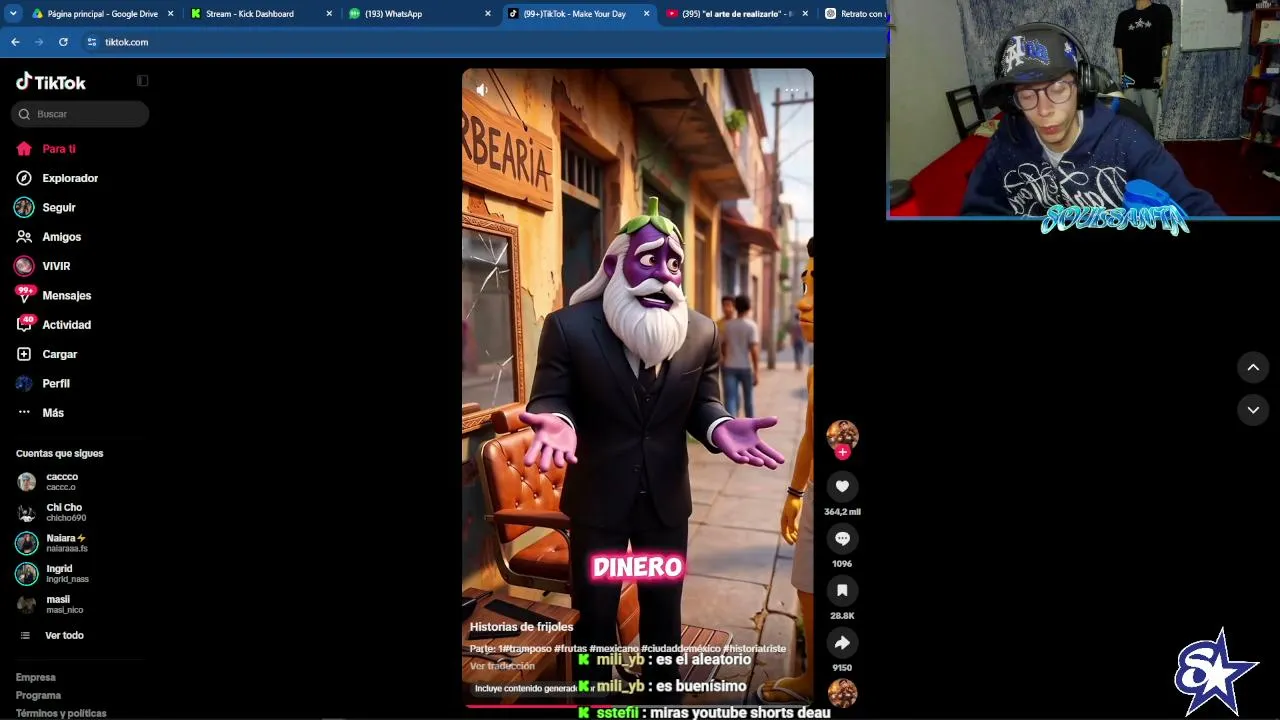1280x720 pixels.
Task: Switch to the Google Drive tab
Action: 103,14
